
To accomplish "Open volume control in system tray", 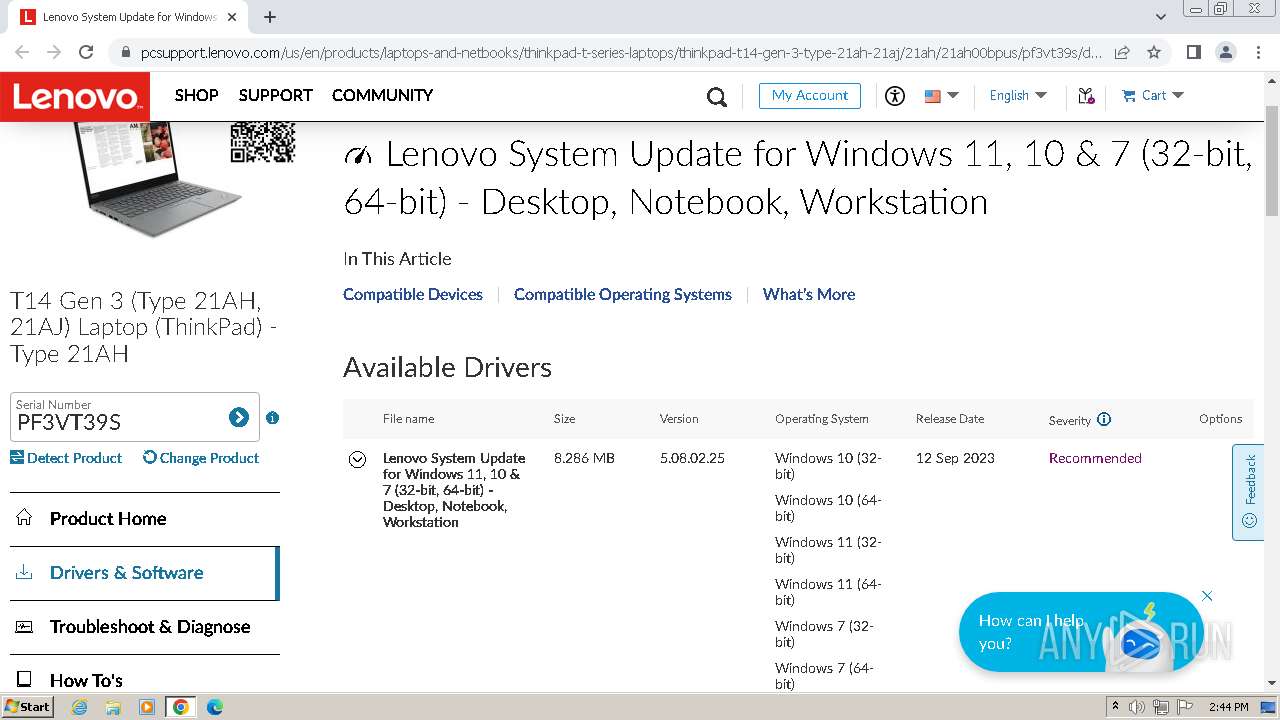I will pos(1138,707).
